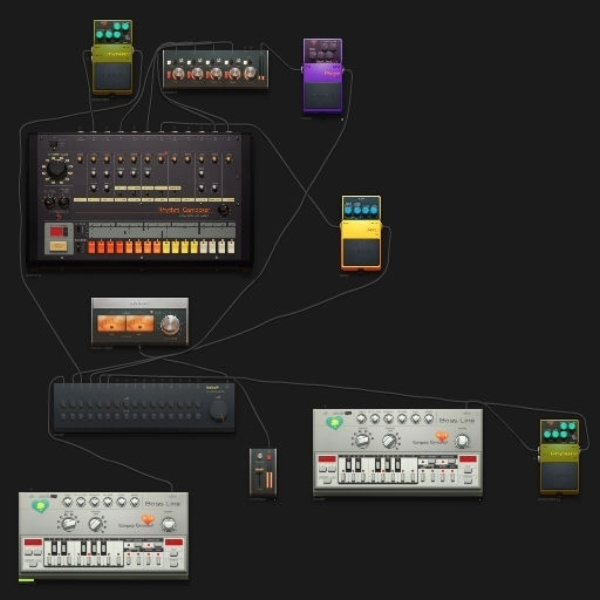Click the vertical fader on the small fader unit
The width and height of the screenshot is (600, 600).
[259, 475]
